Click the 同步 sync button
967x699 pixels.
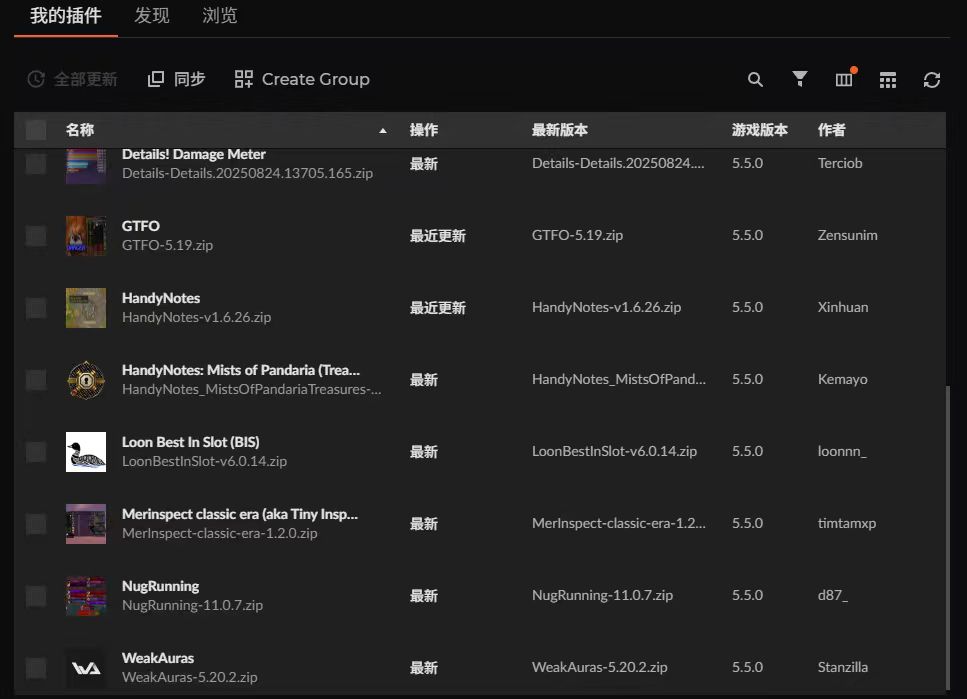tap(177, 79)
